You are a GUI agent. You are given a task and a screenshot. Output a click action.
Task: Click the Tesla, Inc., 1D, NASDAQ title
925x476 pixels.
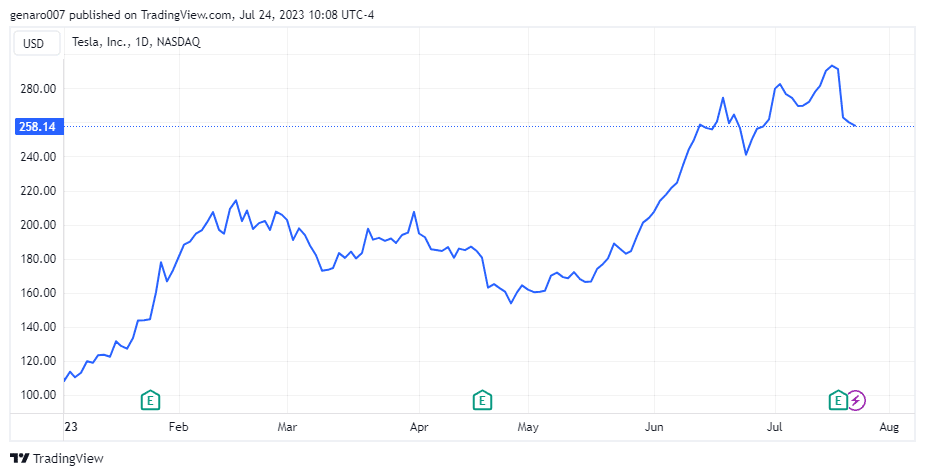136,42
